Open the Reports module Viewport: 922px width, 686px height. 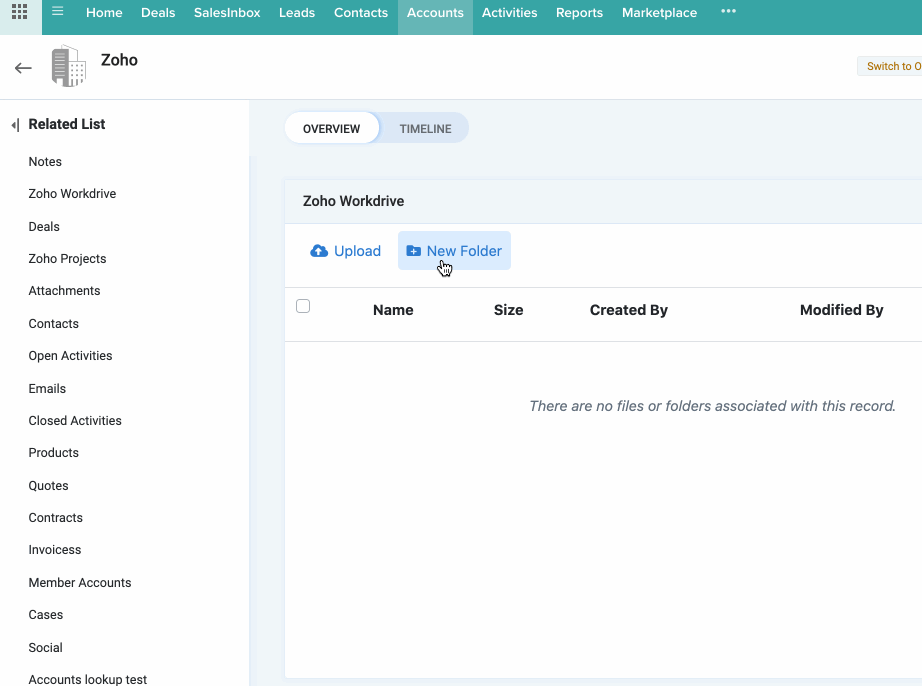click(580, 12)
